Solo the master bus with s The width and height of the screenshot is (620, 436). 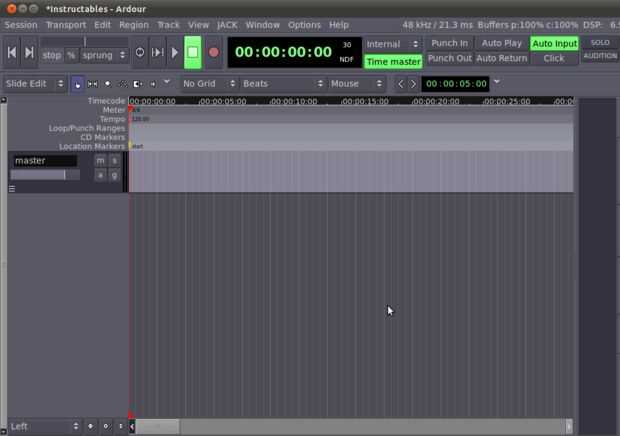(114, 161)
